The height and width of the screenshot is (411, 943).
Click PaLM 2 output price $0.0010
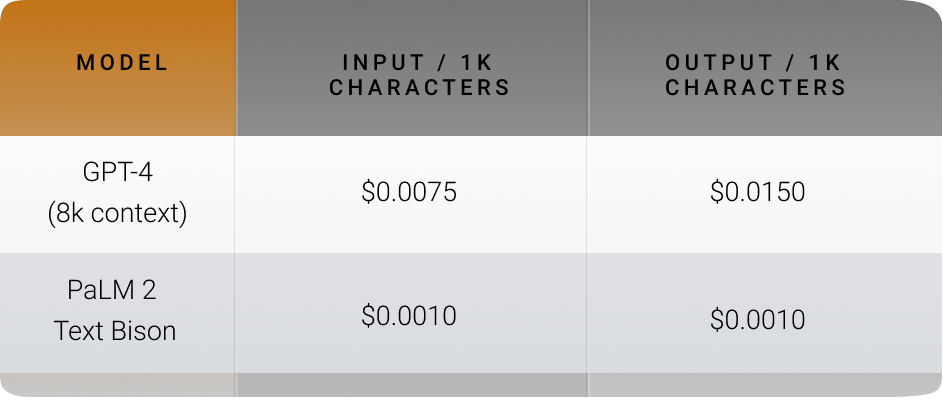point(757,320)
